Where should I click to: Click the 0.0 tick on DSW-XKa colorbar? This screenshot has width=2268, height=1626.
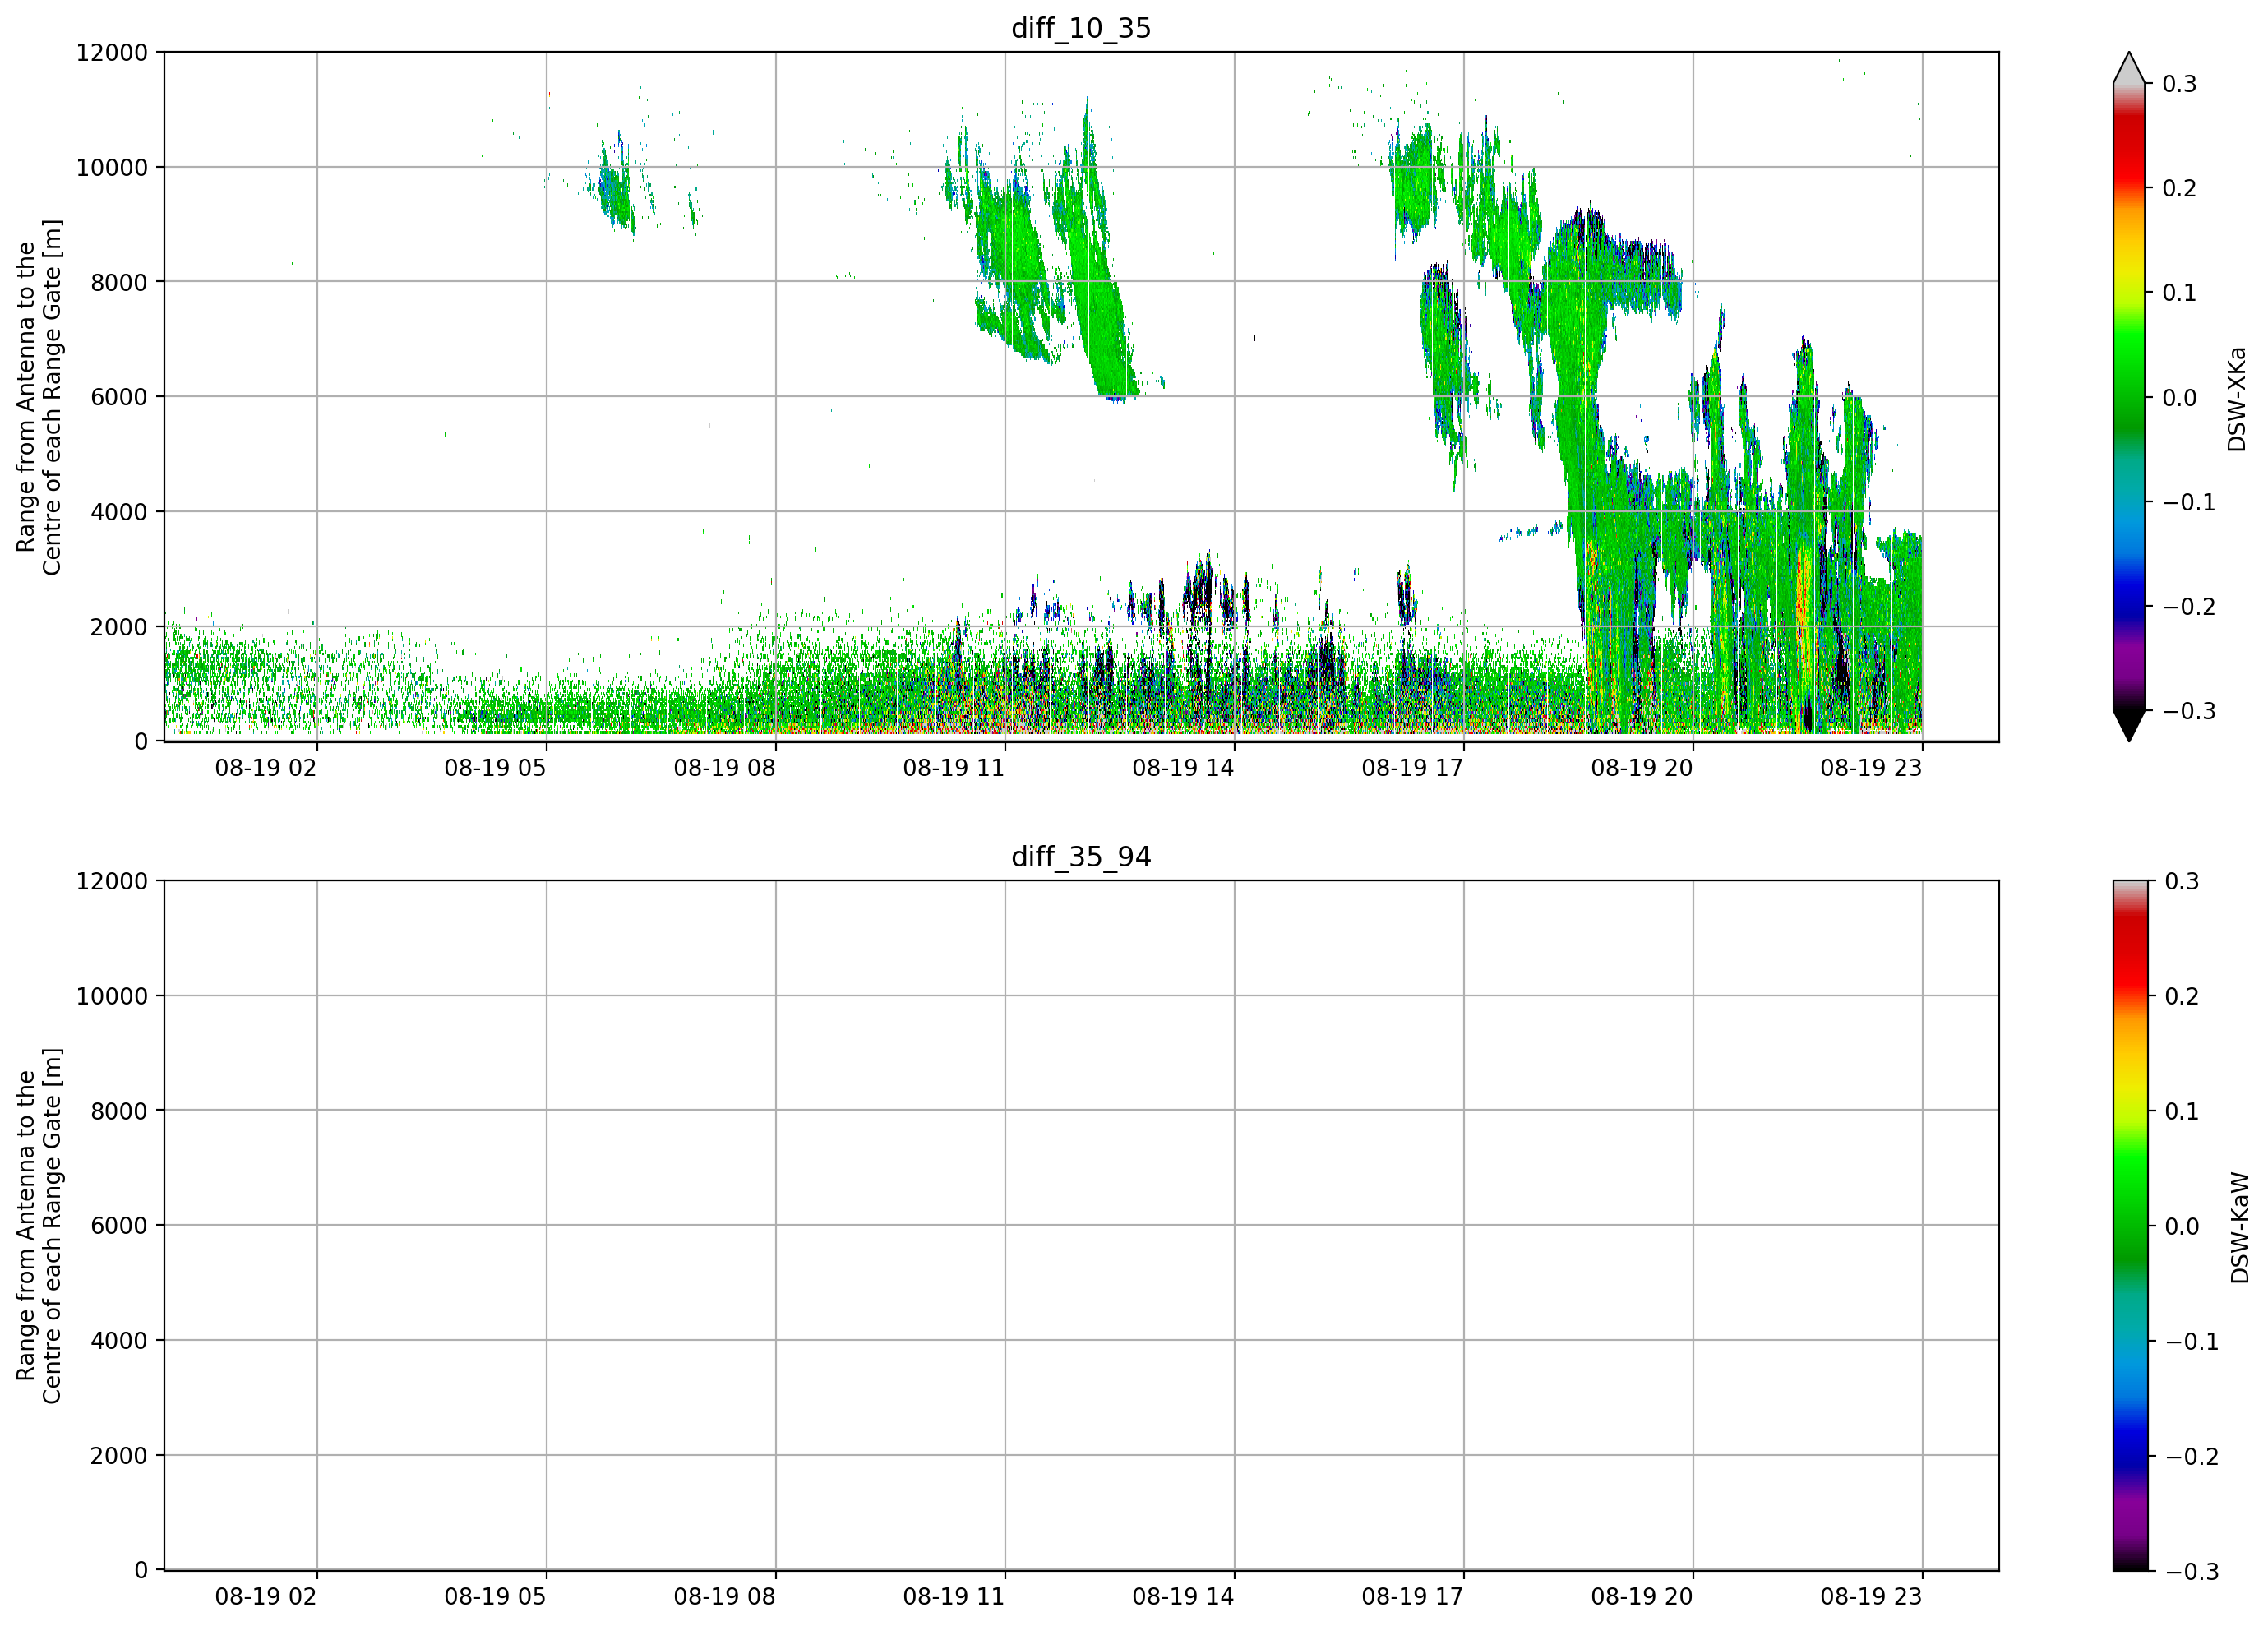(2179, 398)
